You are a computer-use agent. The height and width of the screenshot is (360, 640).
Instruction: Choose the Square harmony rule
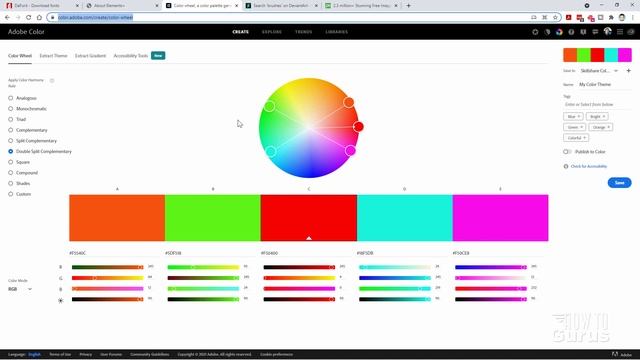coord(11,162)
